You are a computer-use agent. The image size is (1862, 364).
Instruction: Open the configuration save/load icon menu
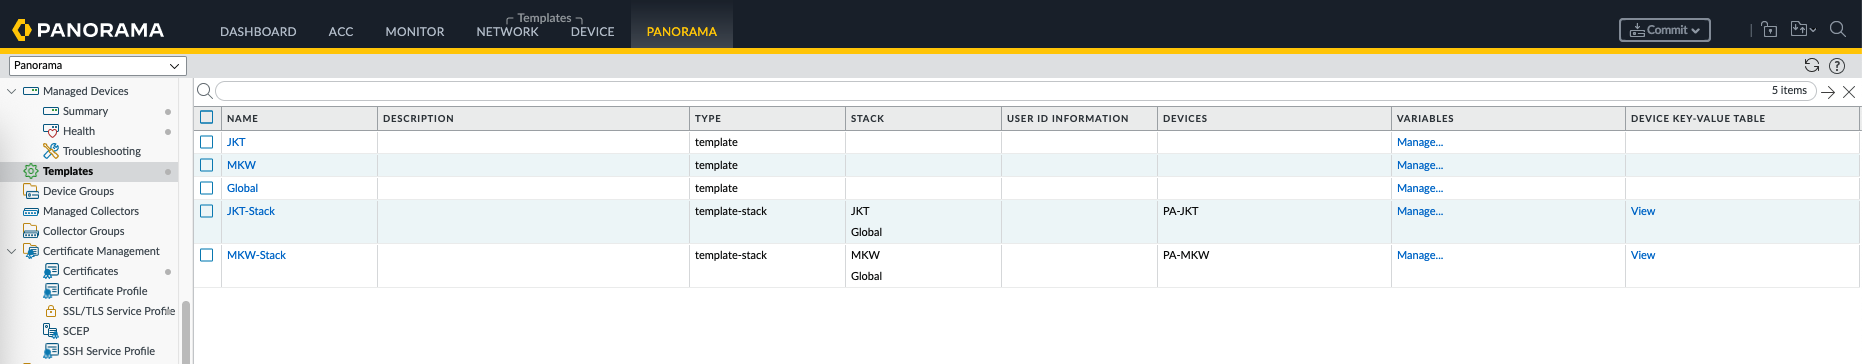coord(1803,29)
